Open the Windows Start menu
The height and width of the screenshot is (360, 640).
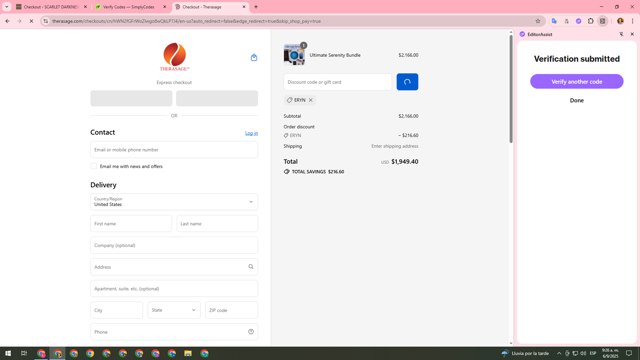(8, 353)
